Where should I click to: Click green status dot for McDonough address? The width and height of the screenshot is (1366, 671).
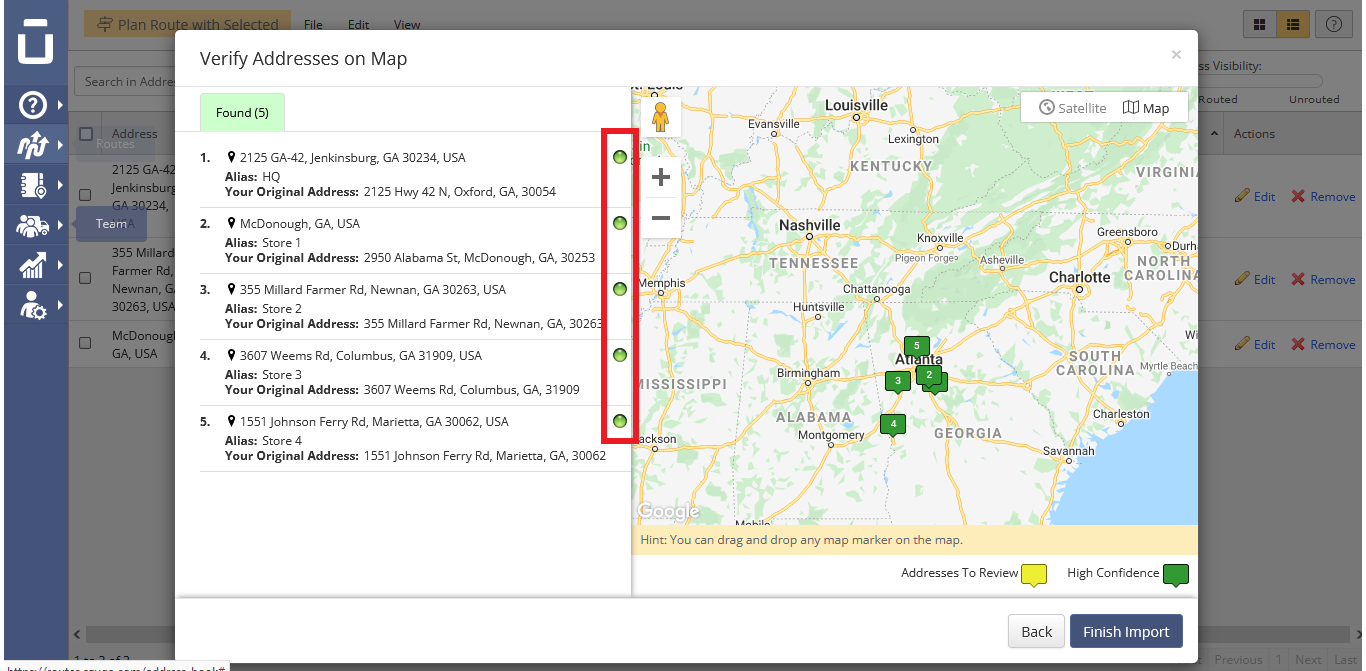(x=620, y=223)
